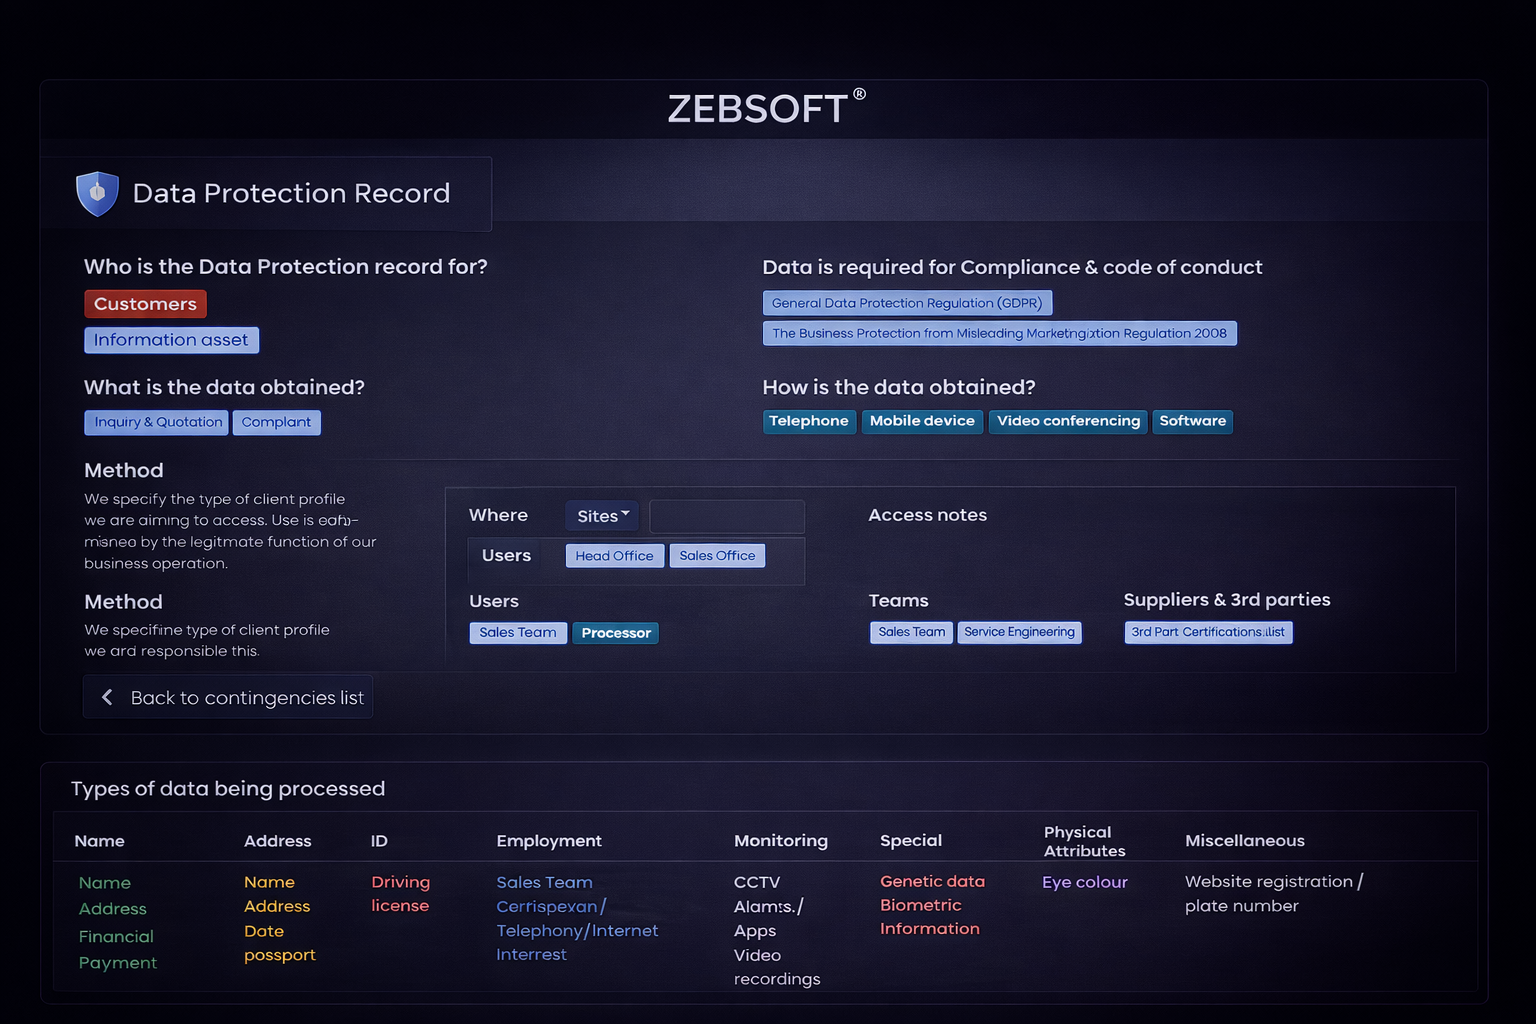The width and height of the screenshot is (1536, 1024).
Task: Click the shield icon beside Data Protection Record
Action: [x=97, y=193]
